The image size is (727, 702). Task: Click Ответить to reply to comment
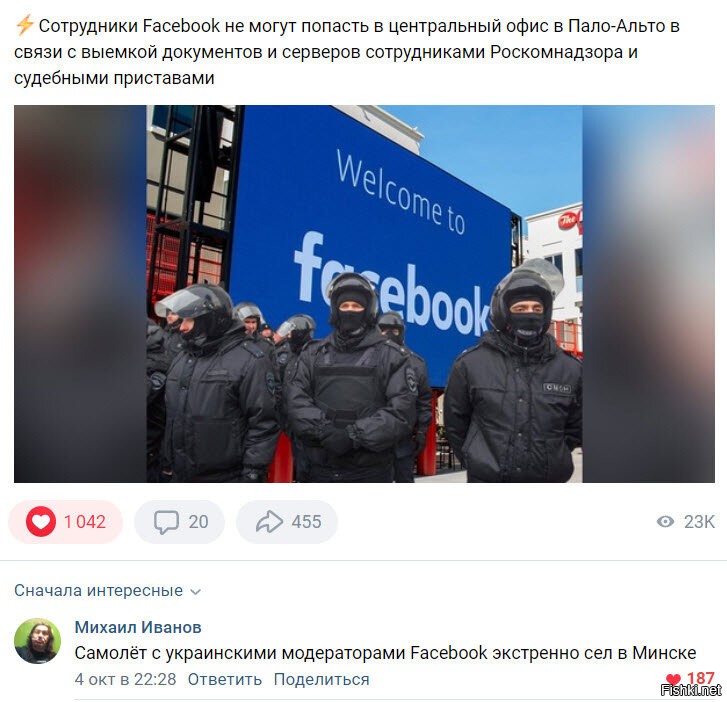[225, 679]
